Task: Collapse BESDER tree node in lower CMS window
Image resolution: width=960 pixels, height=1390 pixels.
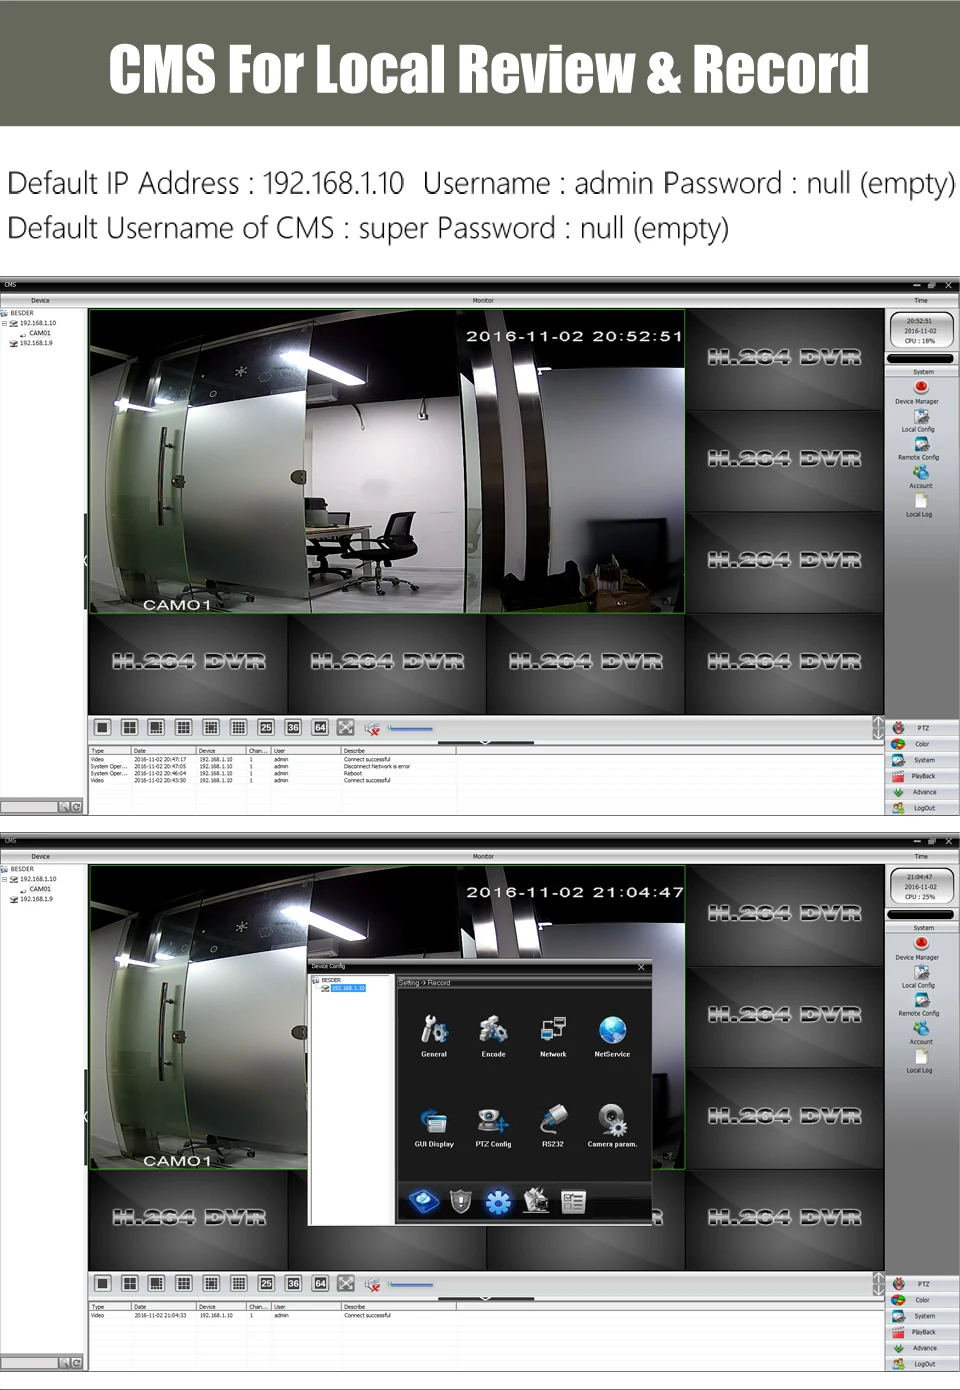Action: [4, 869]
